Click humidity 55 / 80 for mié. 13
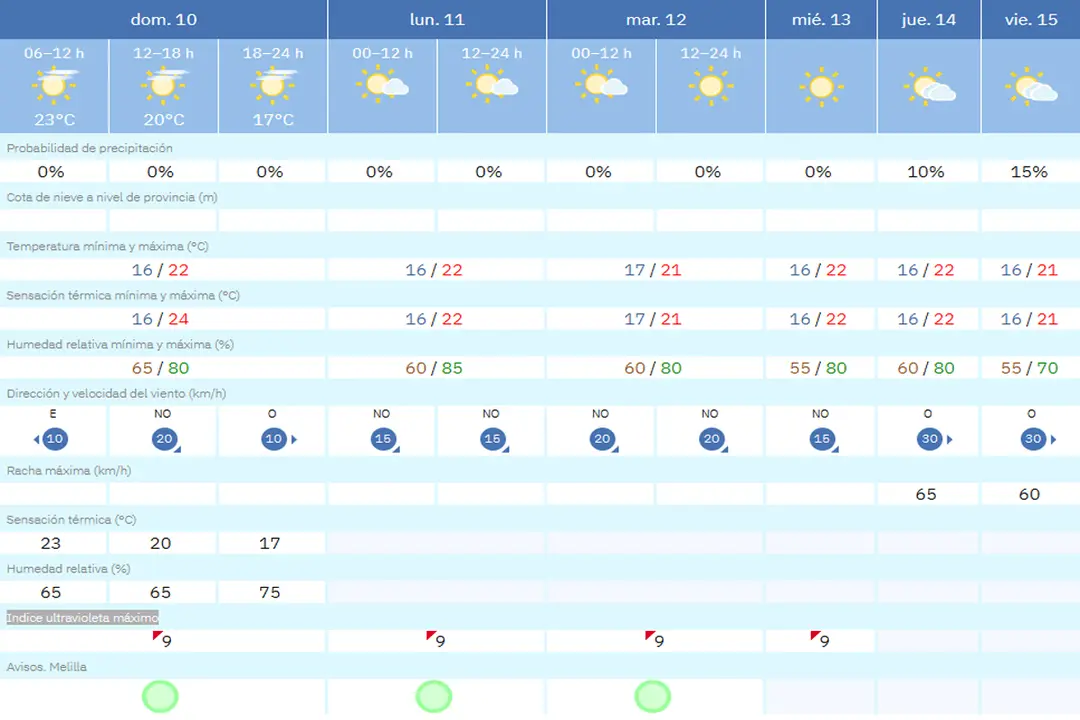The height and width of the screenshot is (720, 1080). pos(818,368)
